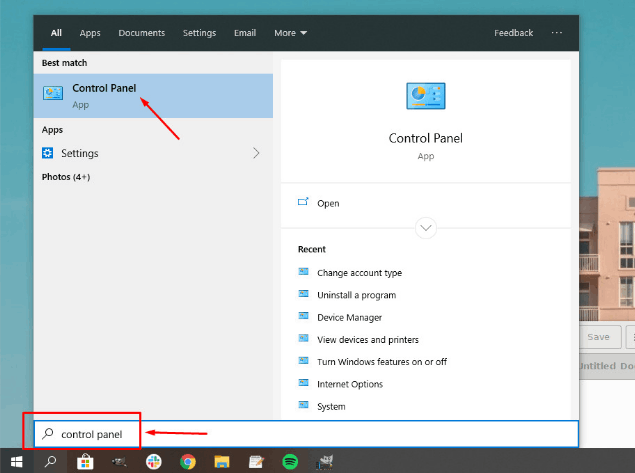
Task: Open Internet Options recent item
Action: point(350,384)
